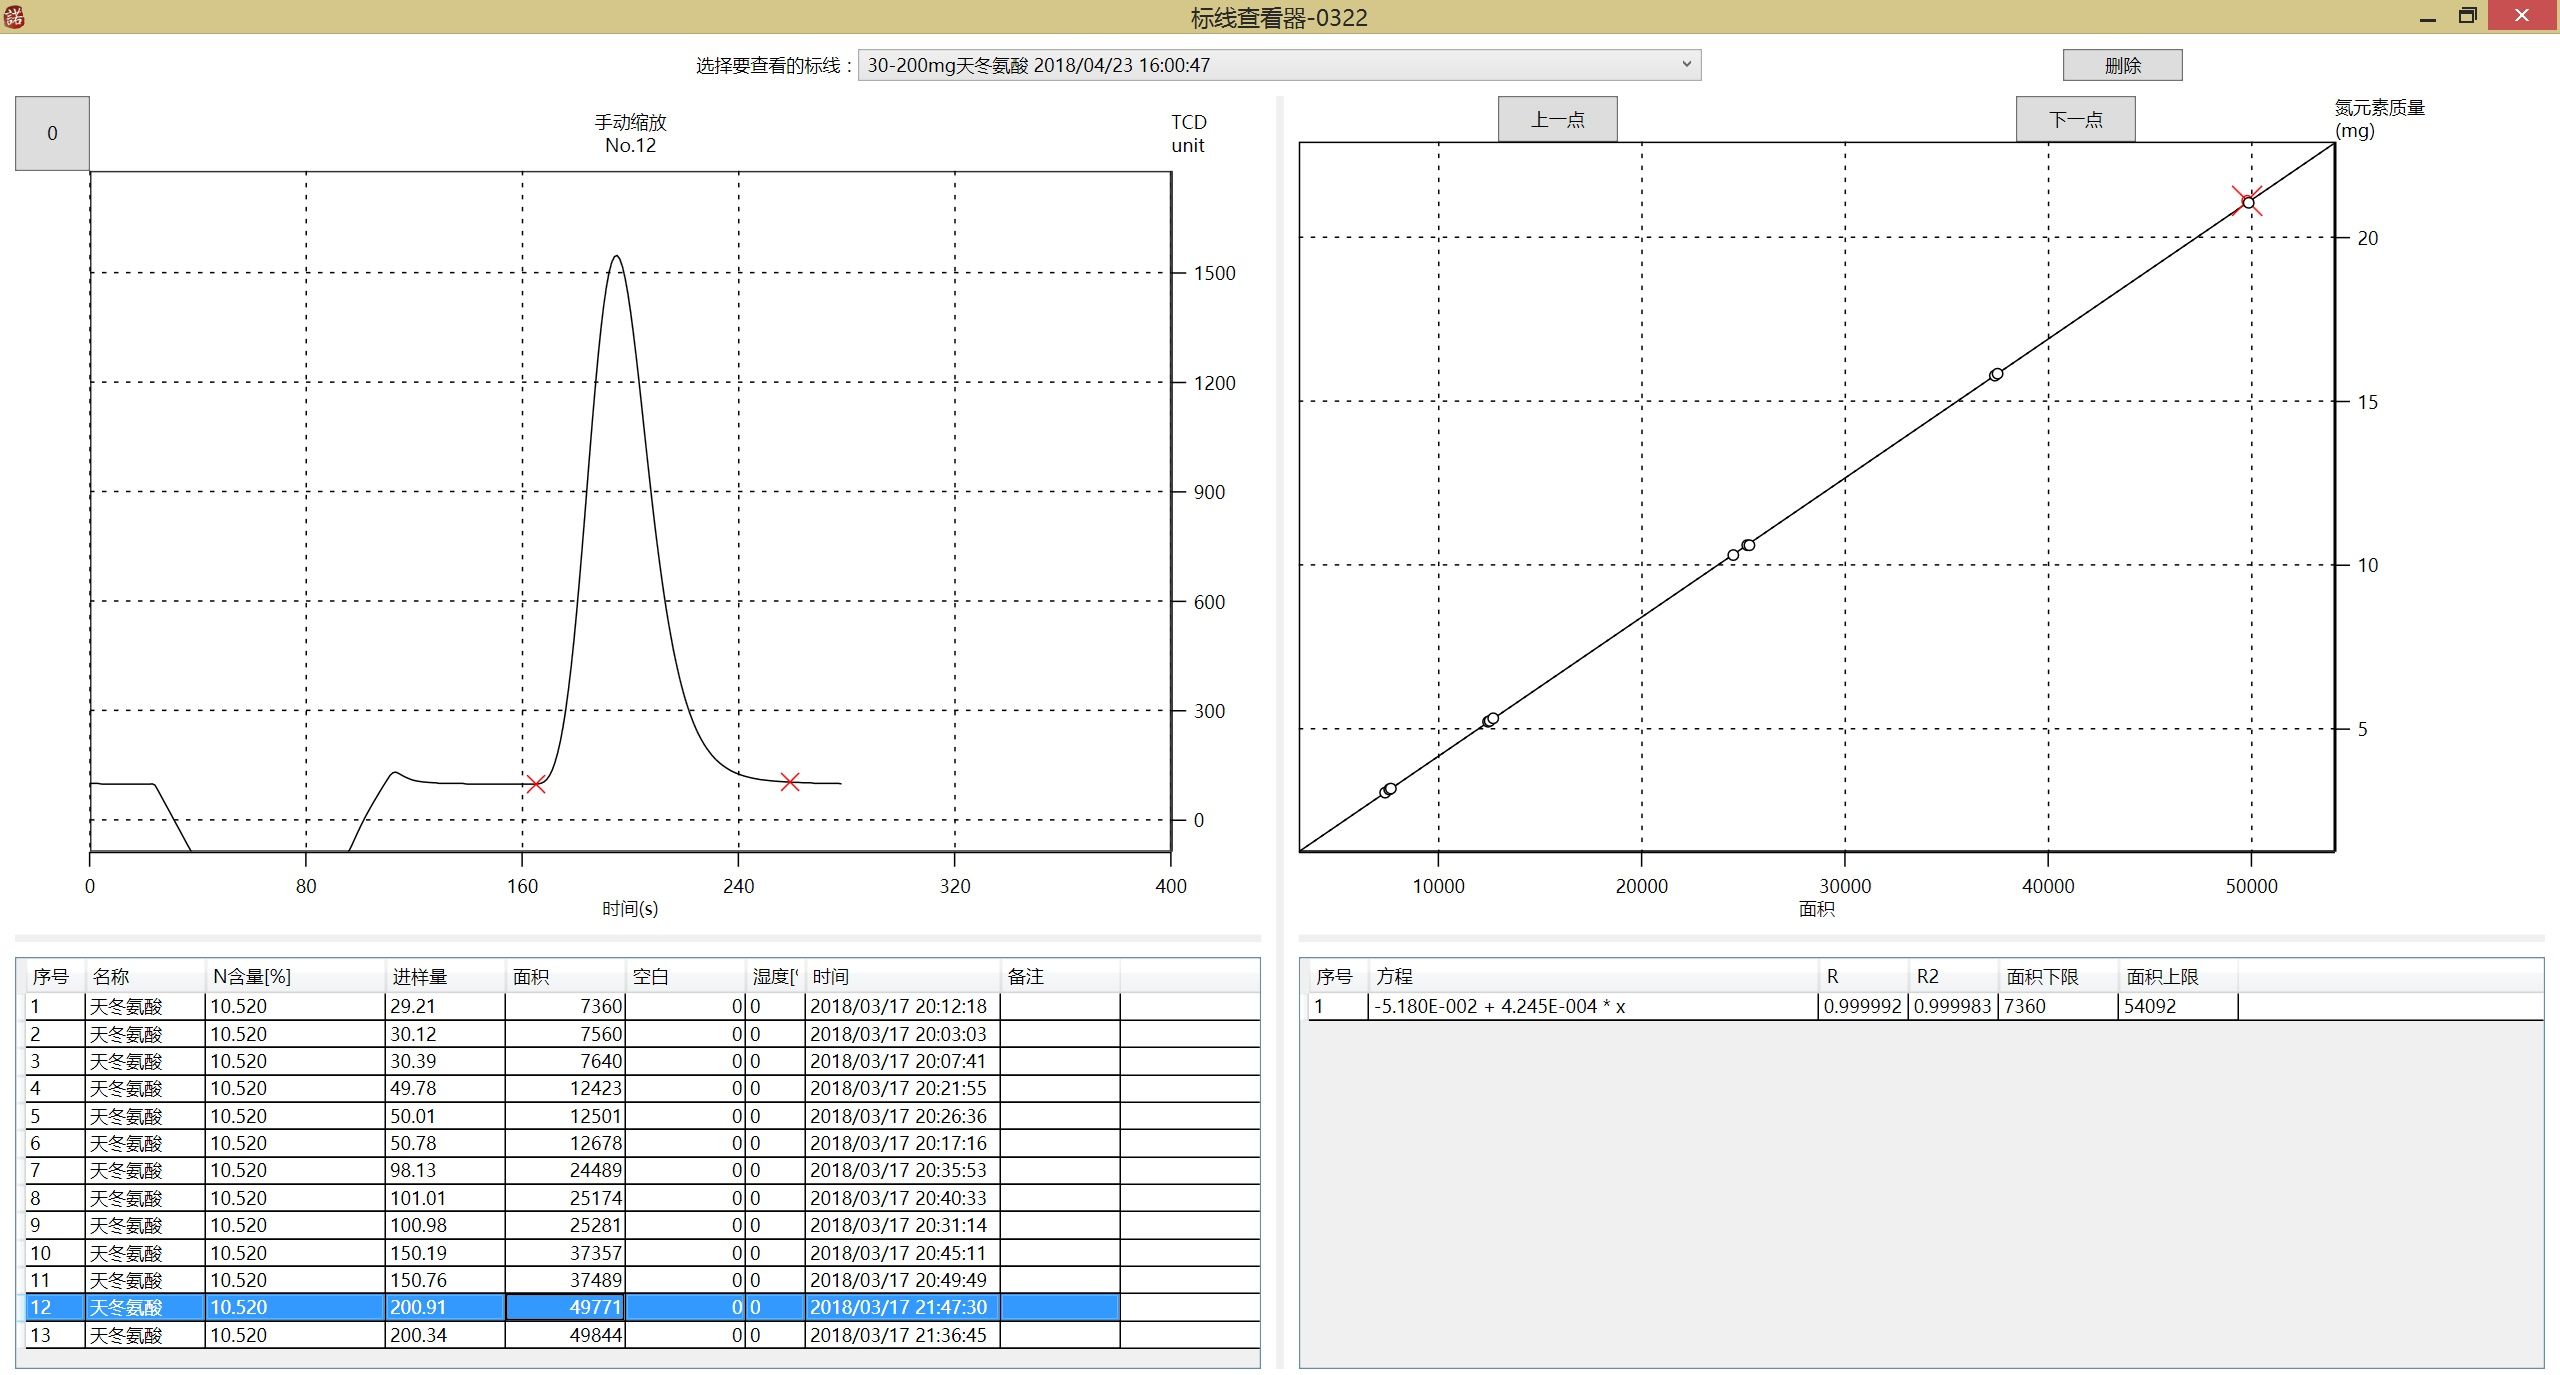Click the 0 button above the chromatogram
2560x1375 pixels.
pos(52,134)
